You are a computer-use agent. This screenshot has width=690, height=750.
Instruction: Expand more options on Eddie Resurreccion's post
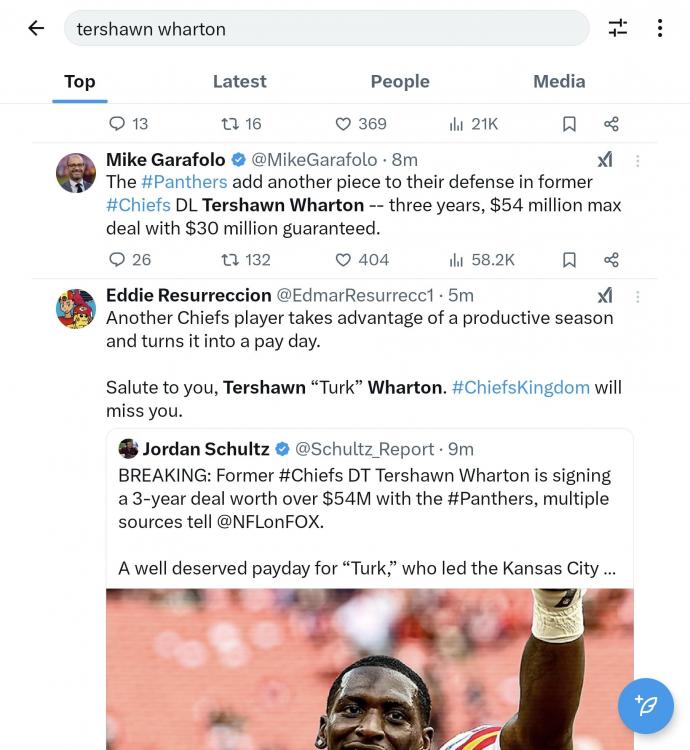coord(638,296)
